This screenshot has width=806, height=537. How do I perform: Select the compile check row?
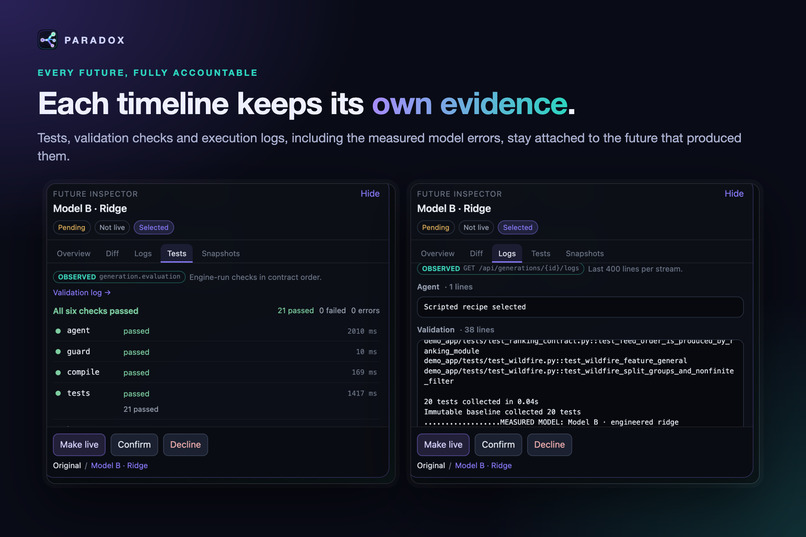[x=216, y=373]
